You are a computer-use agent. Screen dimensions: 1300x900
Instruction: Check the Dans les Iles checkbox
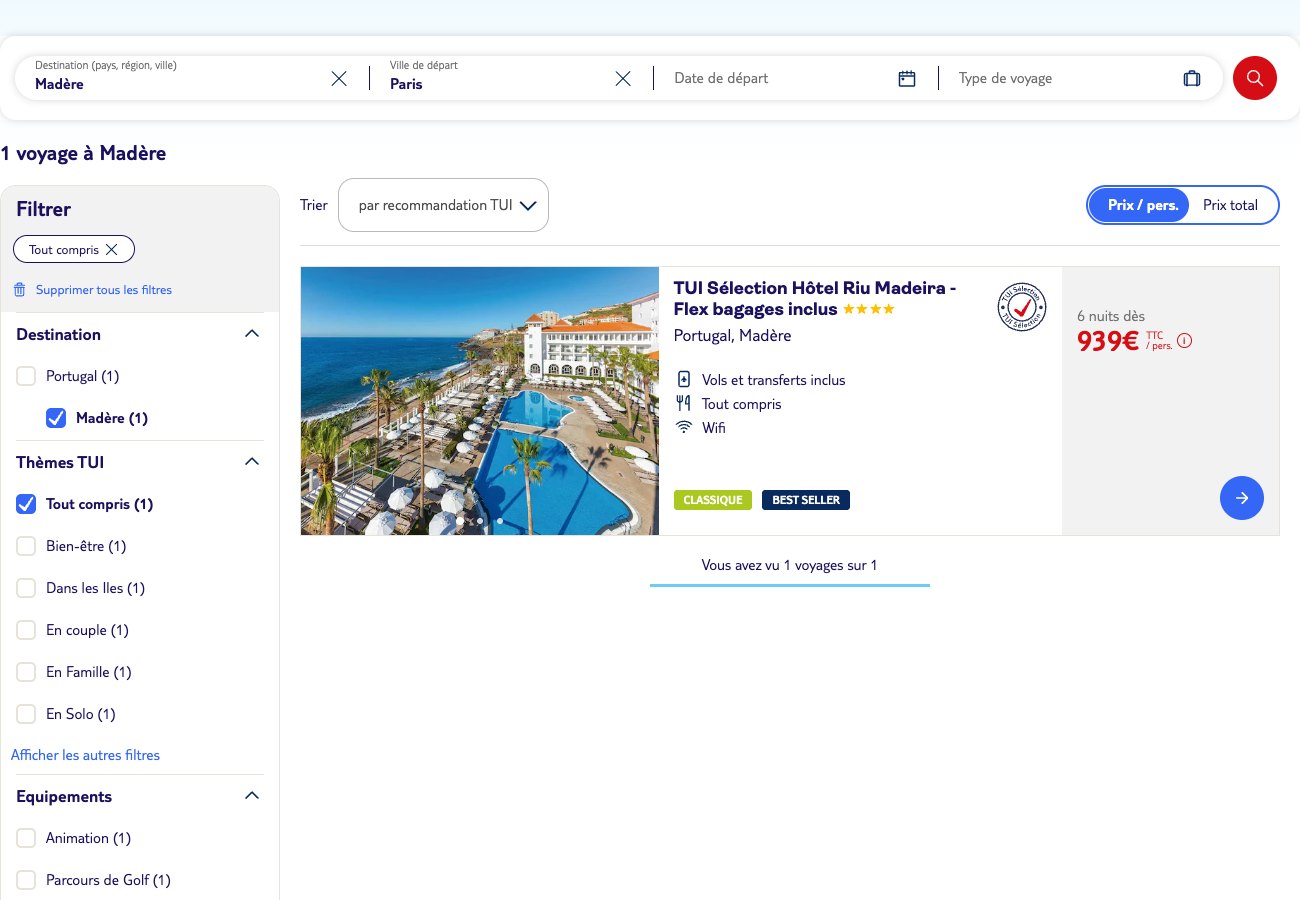click(x=26, y=588)
